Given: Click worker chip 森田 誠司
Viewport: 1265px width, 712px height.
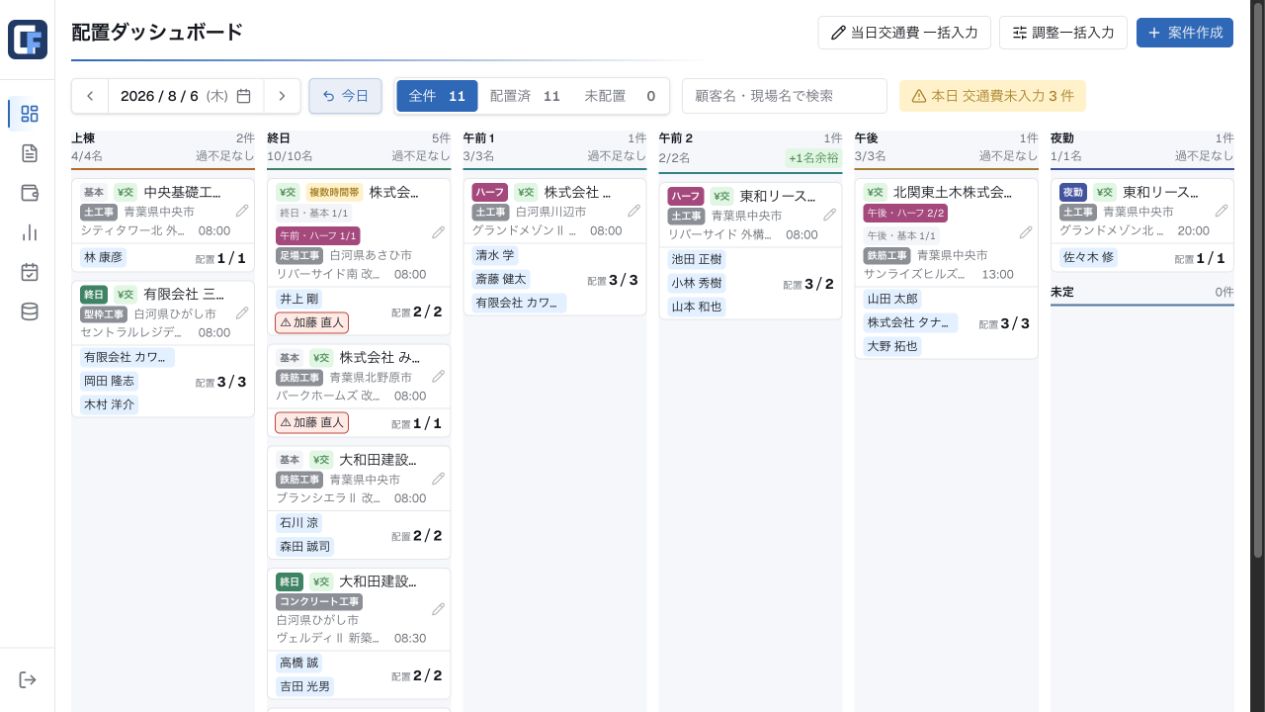Looking at the screenshot, I should [x=305, y=546].
